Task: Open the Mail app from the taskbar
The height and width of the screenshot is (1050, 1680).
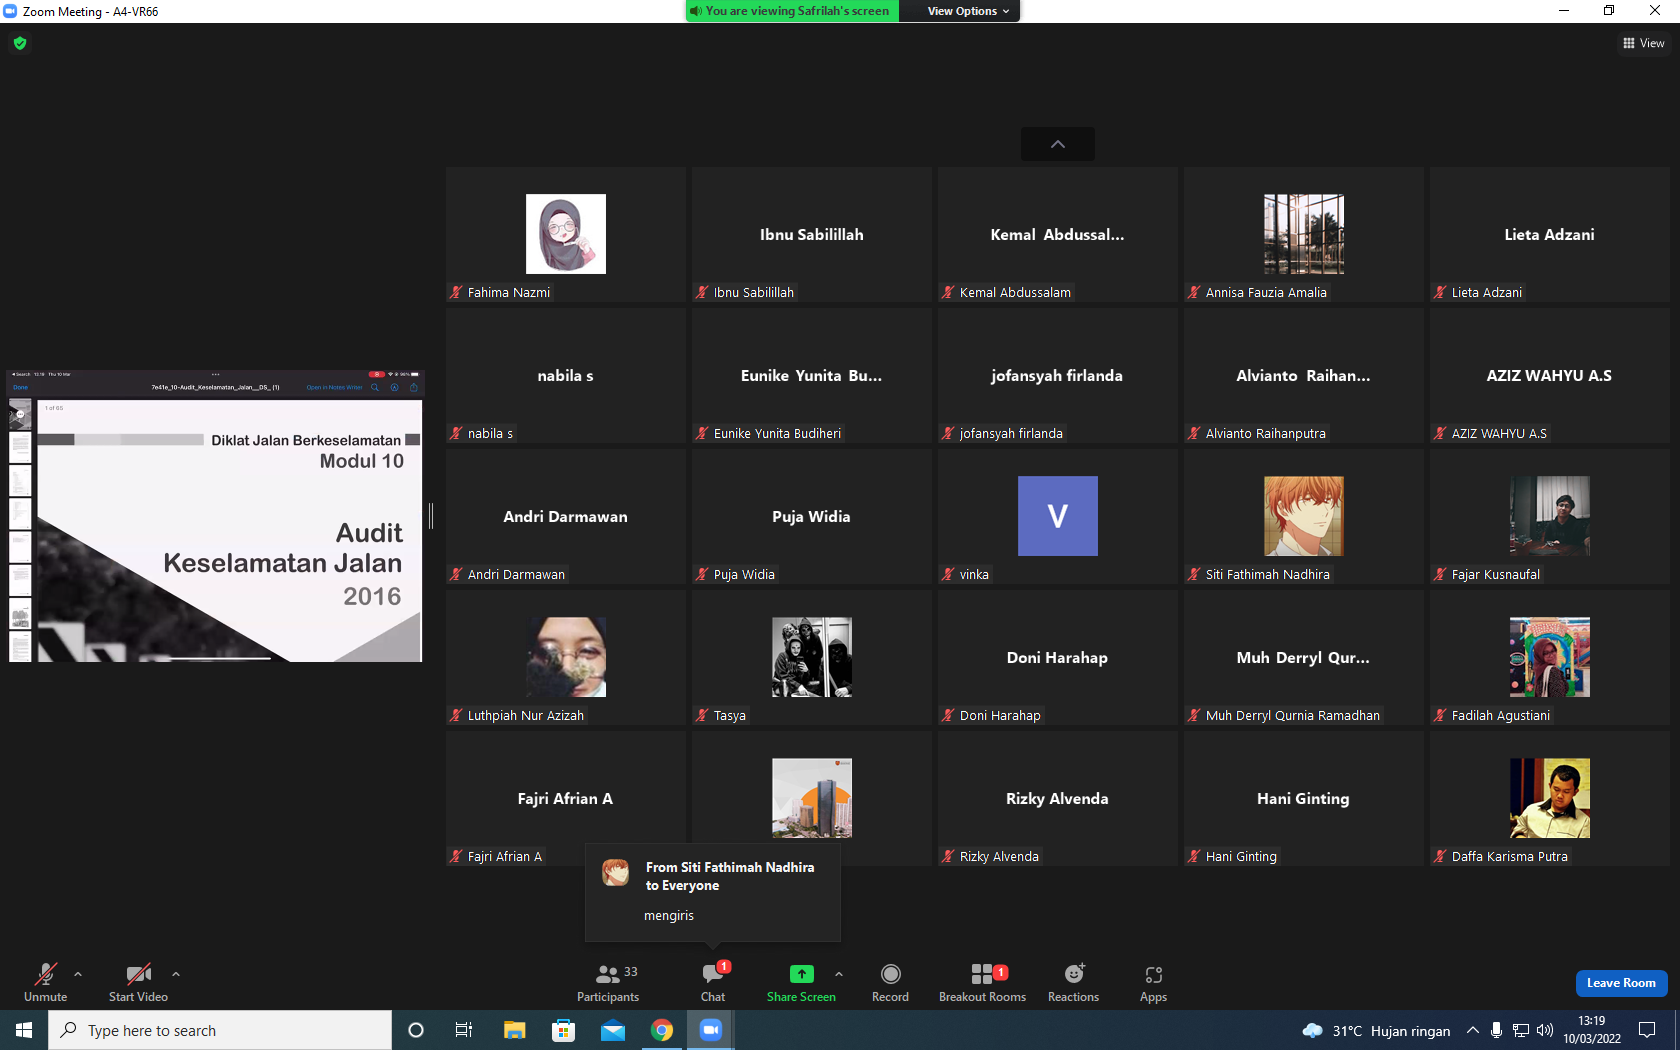Action: [x=612, y=1030]
